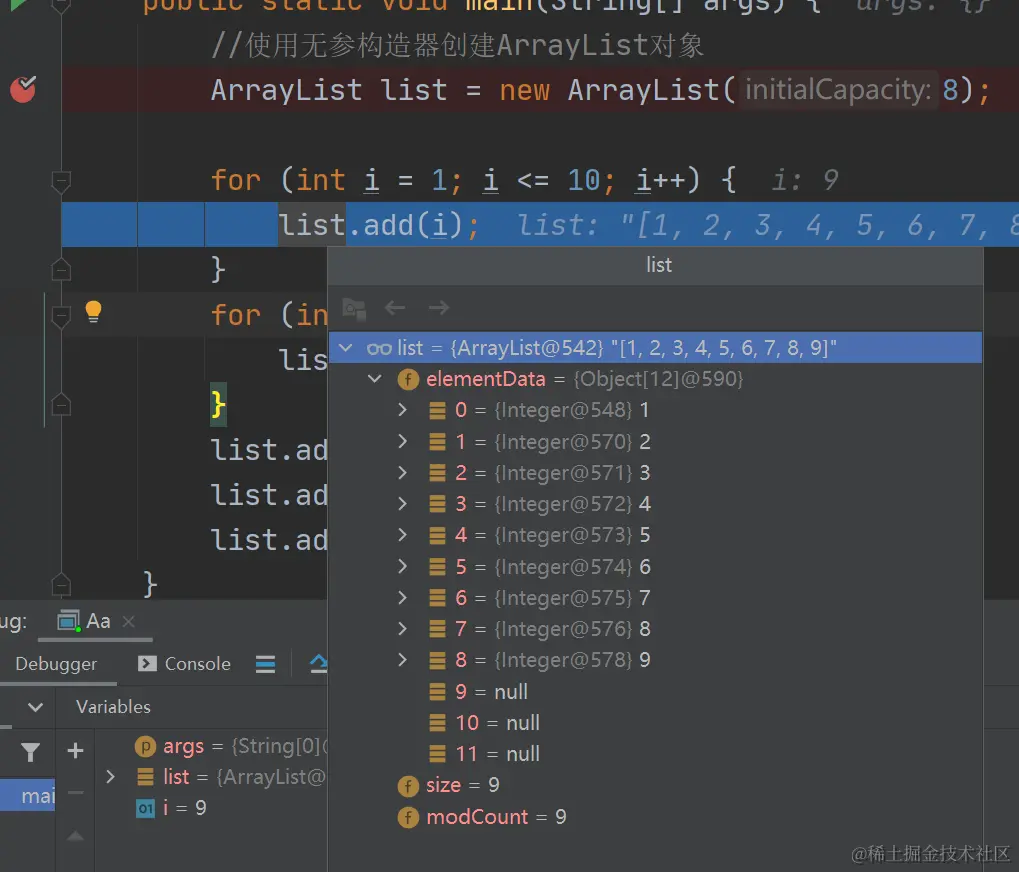Viewport: 1019px width, 872px height.
Task: Click the highlighted yellow closing brace
Action: tap(218, 404)
